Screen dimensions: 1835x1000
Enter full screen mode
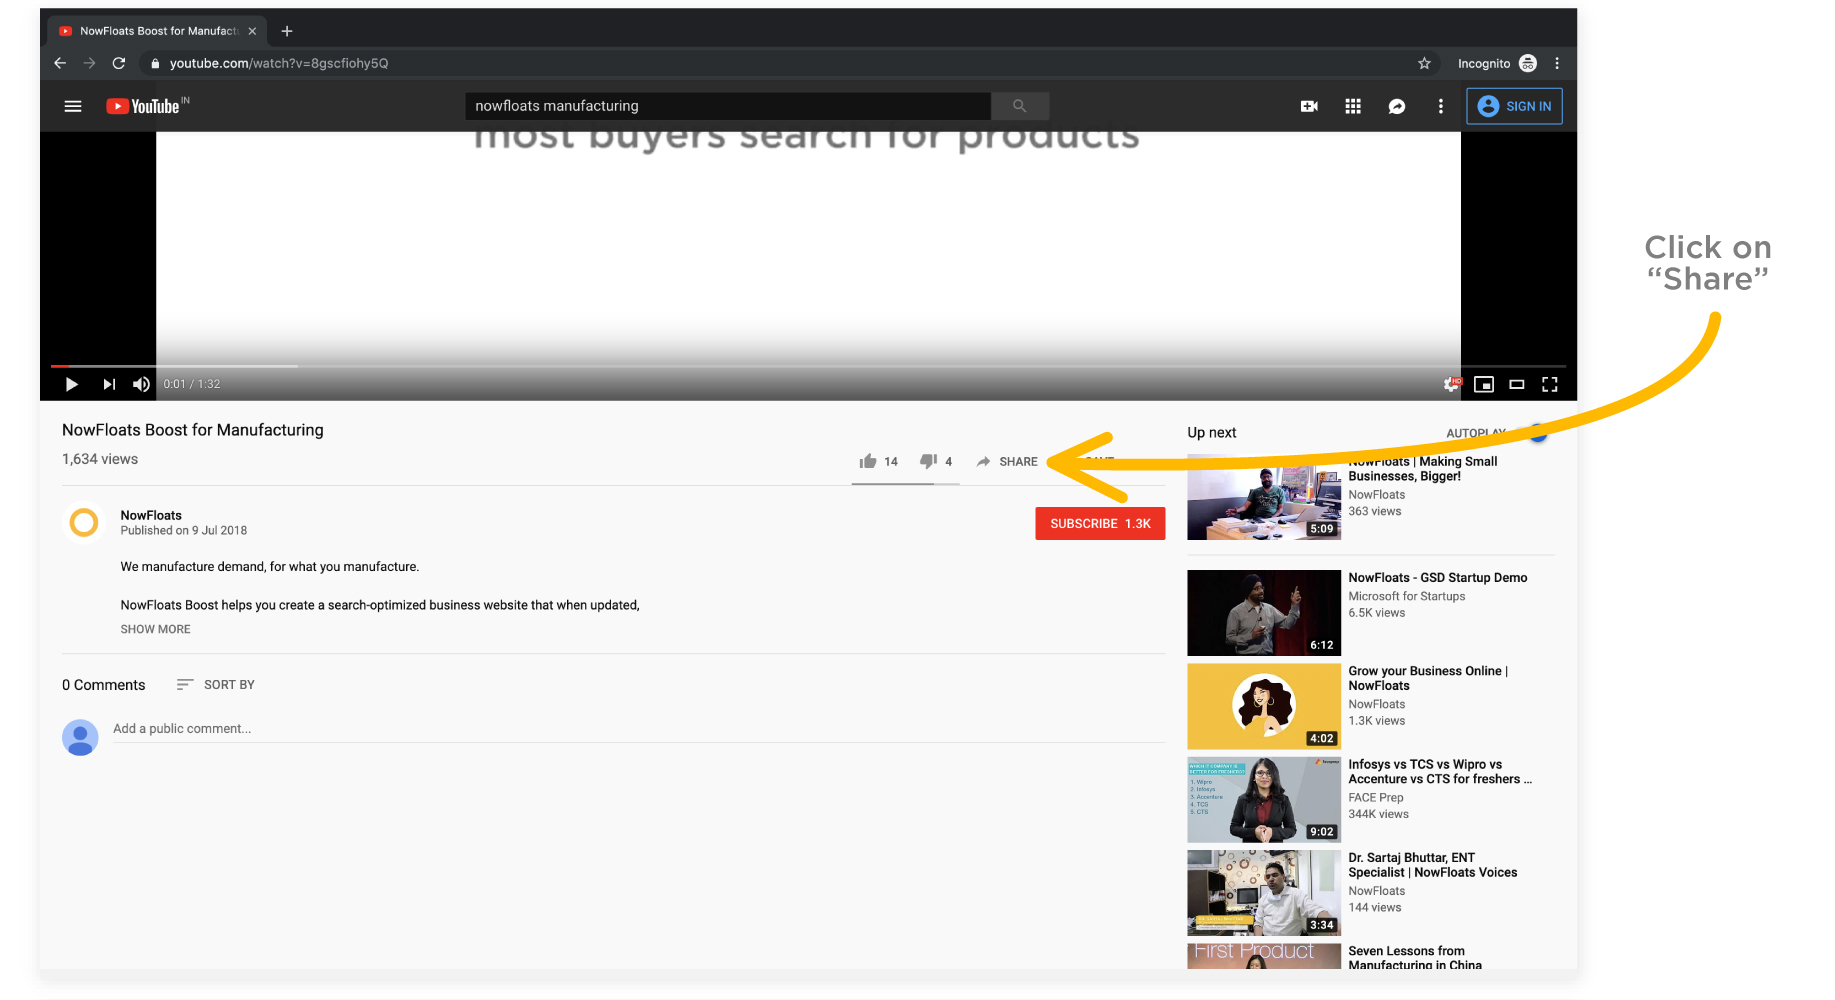[1550, 384]
